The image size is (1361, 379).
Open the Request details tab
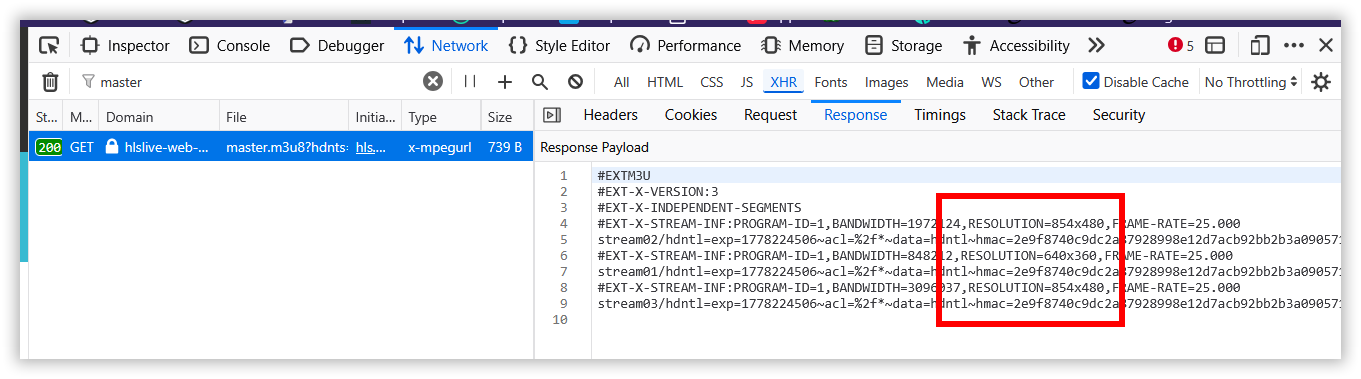coord(770,115)
